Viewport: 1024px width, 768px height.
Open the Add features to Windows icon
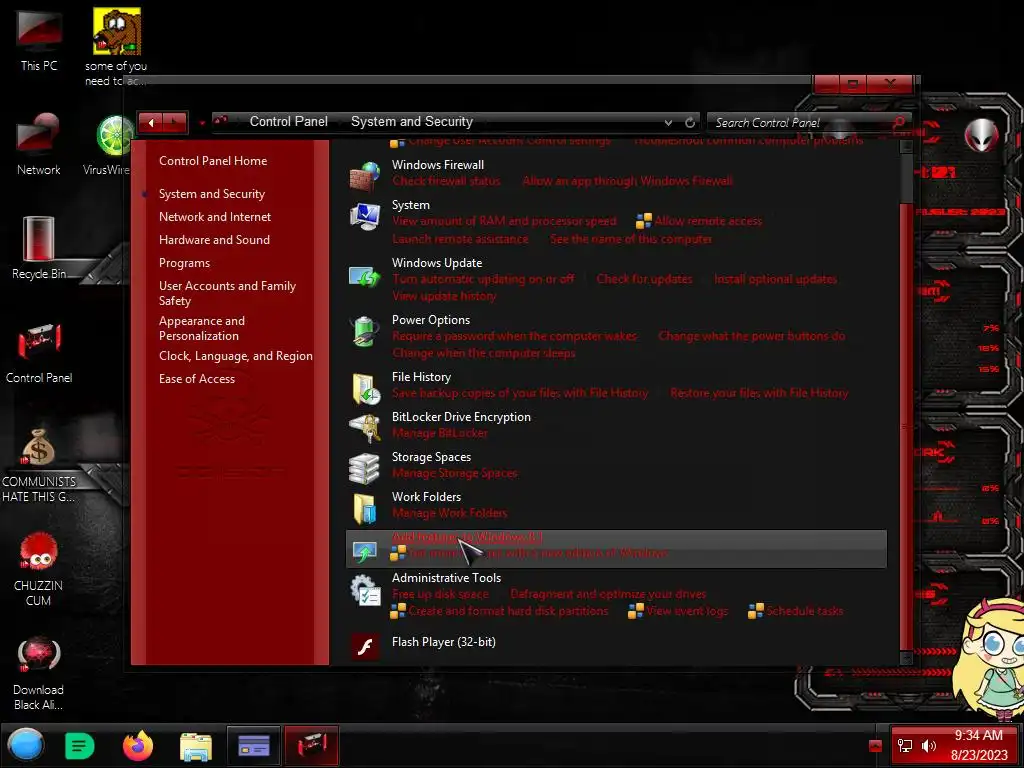click(x=364, y=552)
